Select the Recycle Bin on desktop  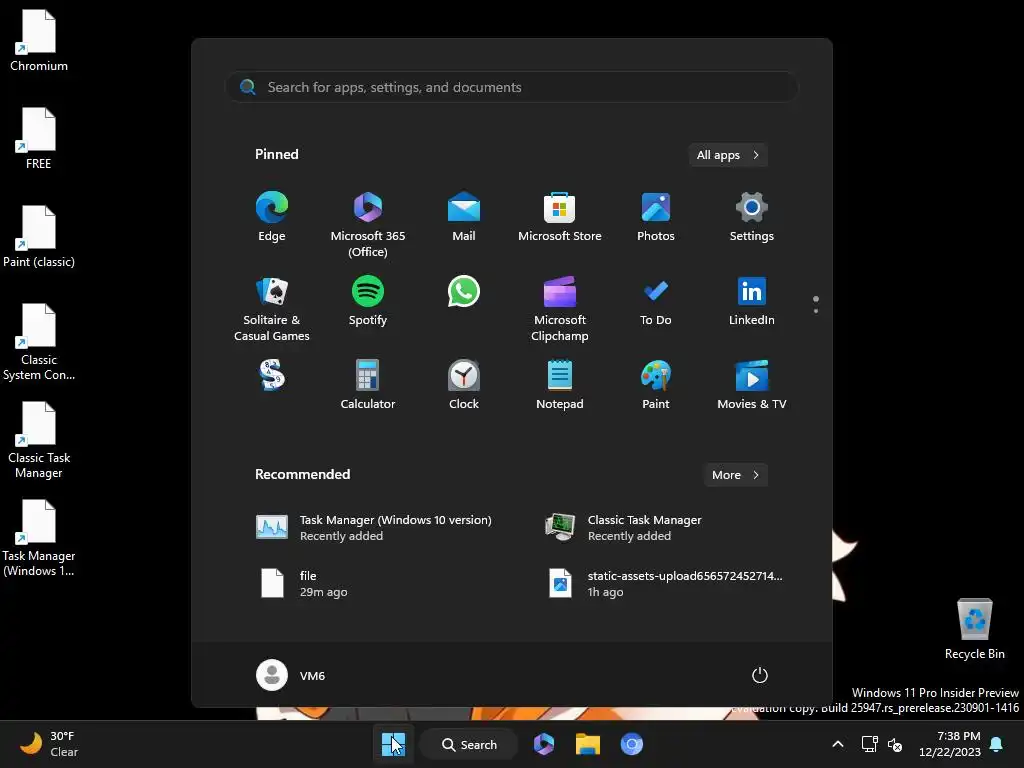[x=974, y=629]
